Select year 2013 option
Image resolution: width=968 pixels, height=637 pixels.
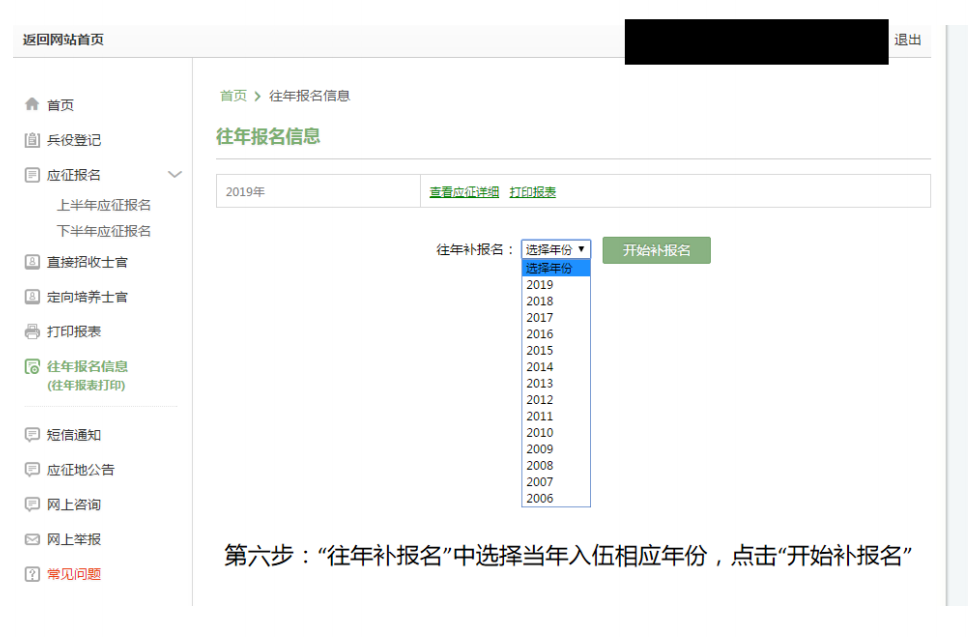point(556,383)
